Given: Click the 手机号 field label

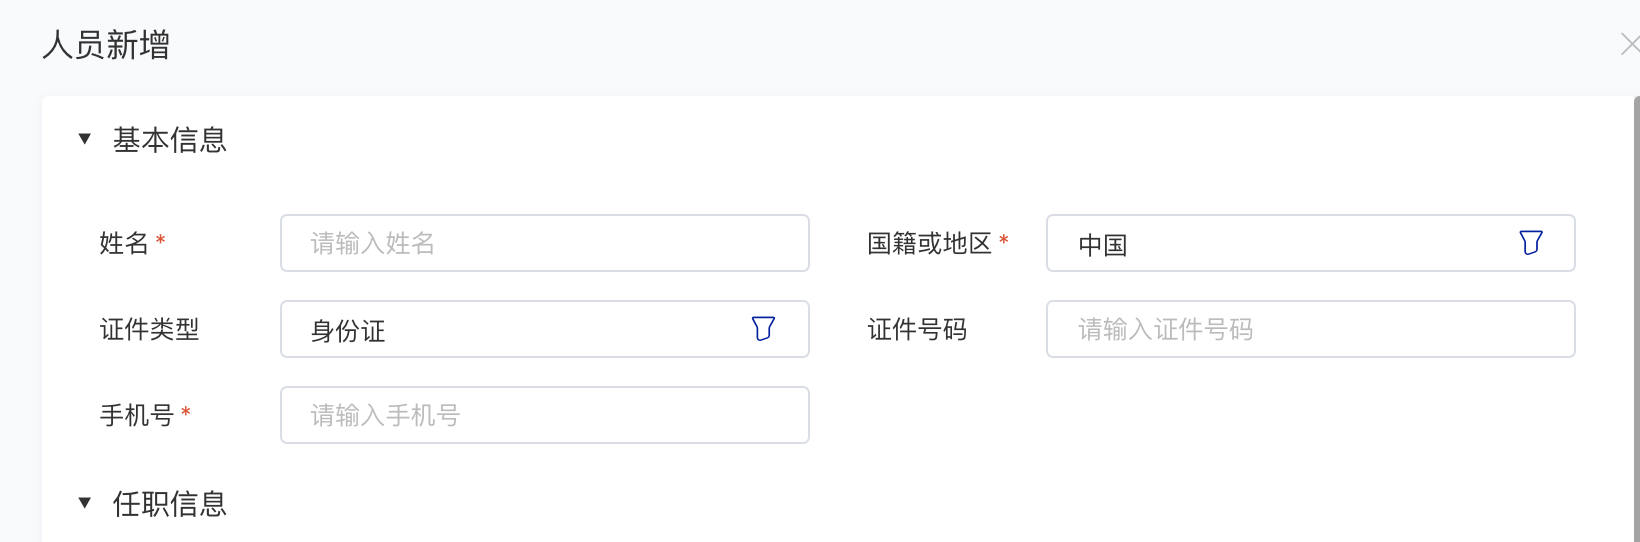Looking at the screenshot, I should pyautogui.click(x=137, y=415).
